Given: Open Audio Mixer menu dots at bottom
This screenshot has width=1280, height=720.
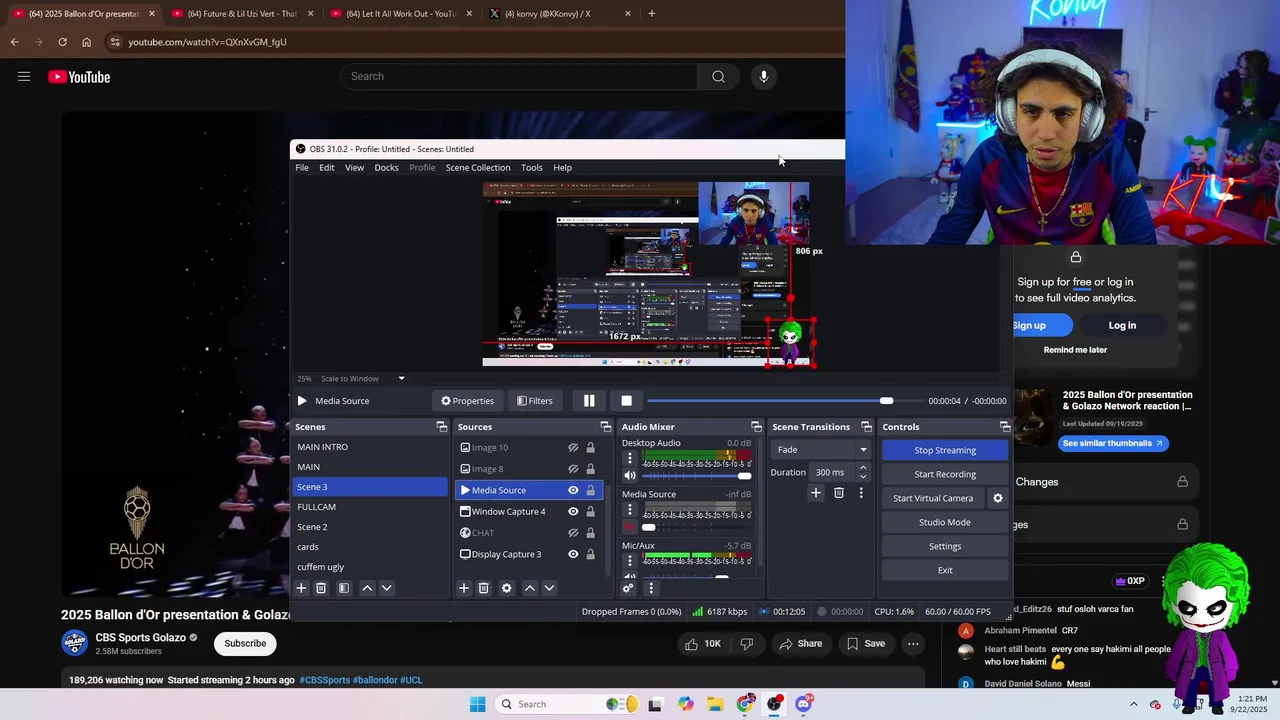Looking at the screenshot, I should (x=651, y=588).
